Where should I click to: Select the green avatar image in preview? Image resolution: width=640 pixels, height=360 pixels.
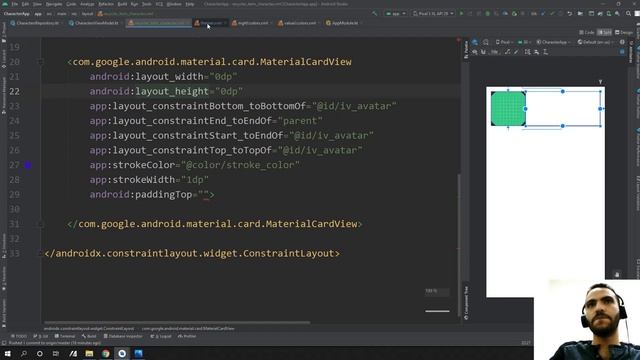(508, 109)
